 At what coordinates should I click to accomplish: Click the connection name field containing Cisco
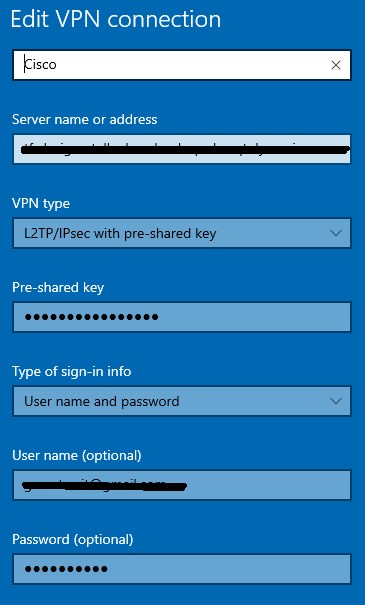[x=182, y=65]
